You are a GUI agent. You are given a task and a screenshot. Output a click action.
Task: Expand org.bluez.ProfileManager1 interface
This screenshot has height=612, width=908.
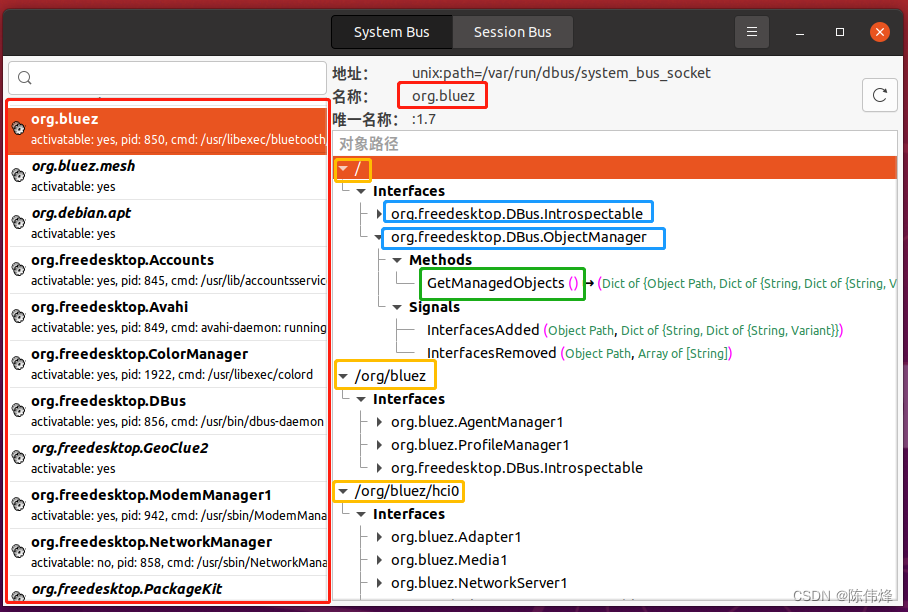click(x=379, y=445)
